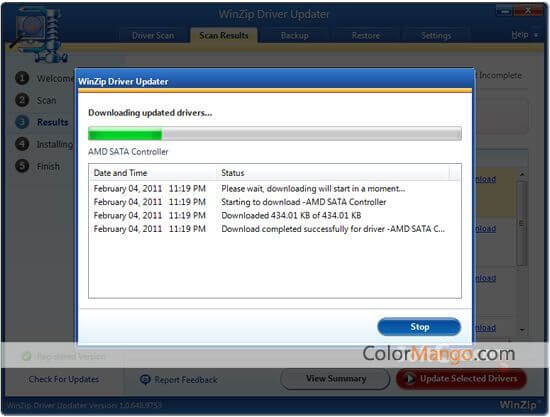Open the Backup tab
The height and width of the screenshot is (417, 550).
point(295,35)
